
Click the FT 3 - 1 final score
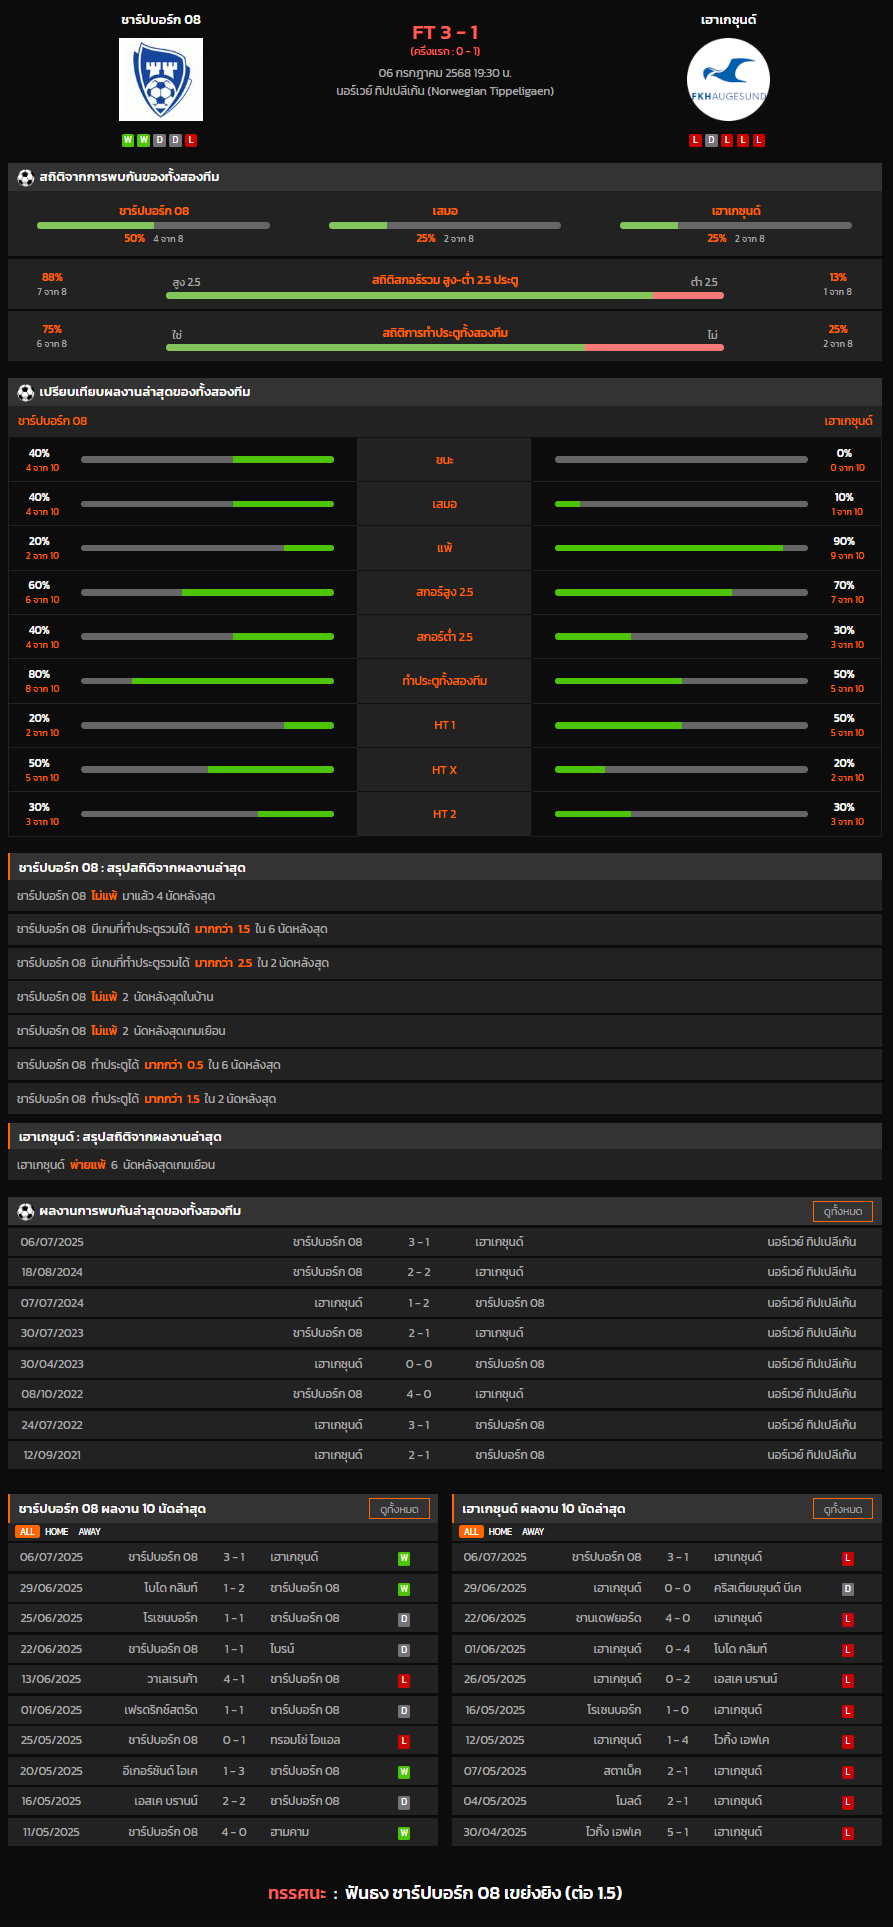point(445,33)
